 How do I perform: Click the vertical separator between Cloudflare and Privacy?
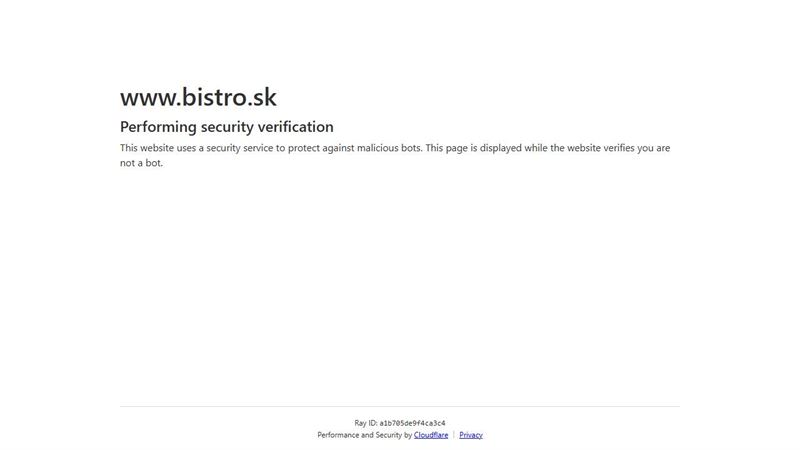coord(454,435)
